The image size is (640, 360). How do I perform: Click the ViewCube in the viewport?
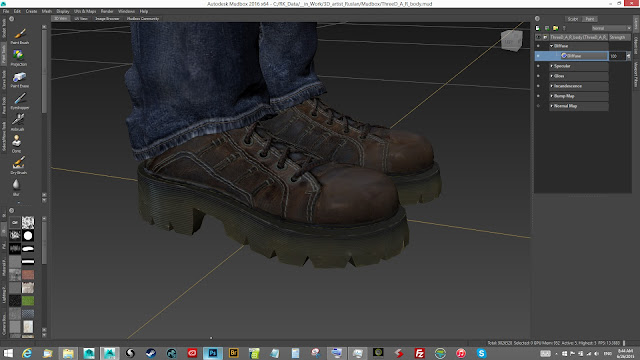(511, 41)
